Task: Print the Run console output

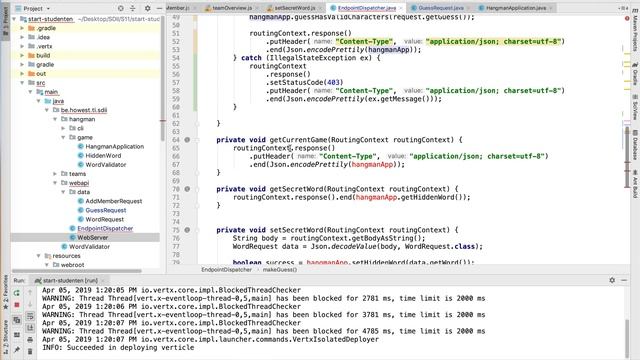Action: (x=30, y=340)
